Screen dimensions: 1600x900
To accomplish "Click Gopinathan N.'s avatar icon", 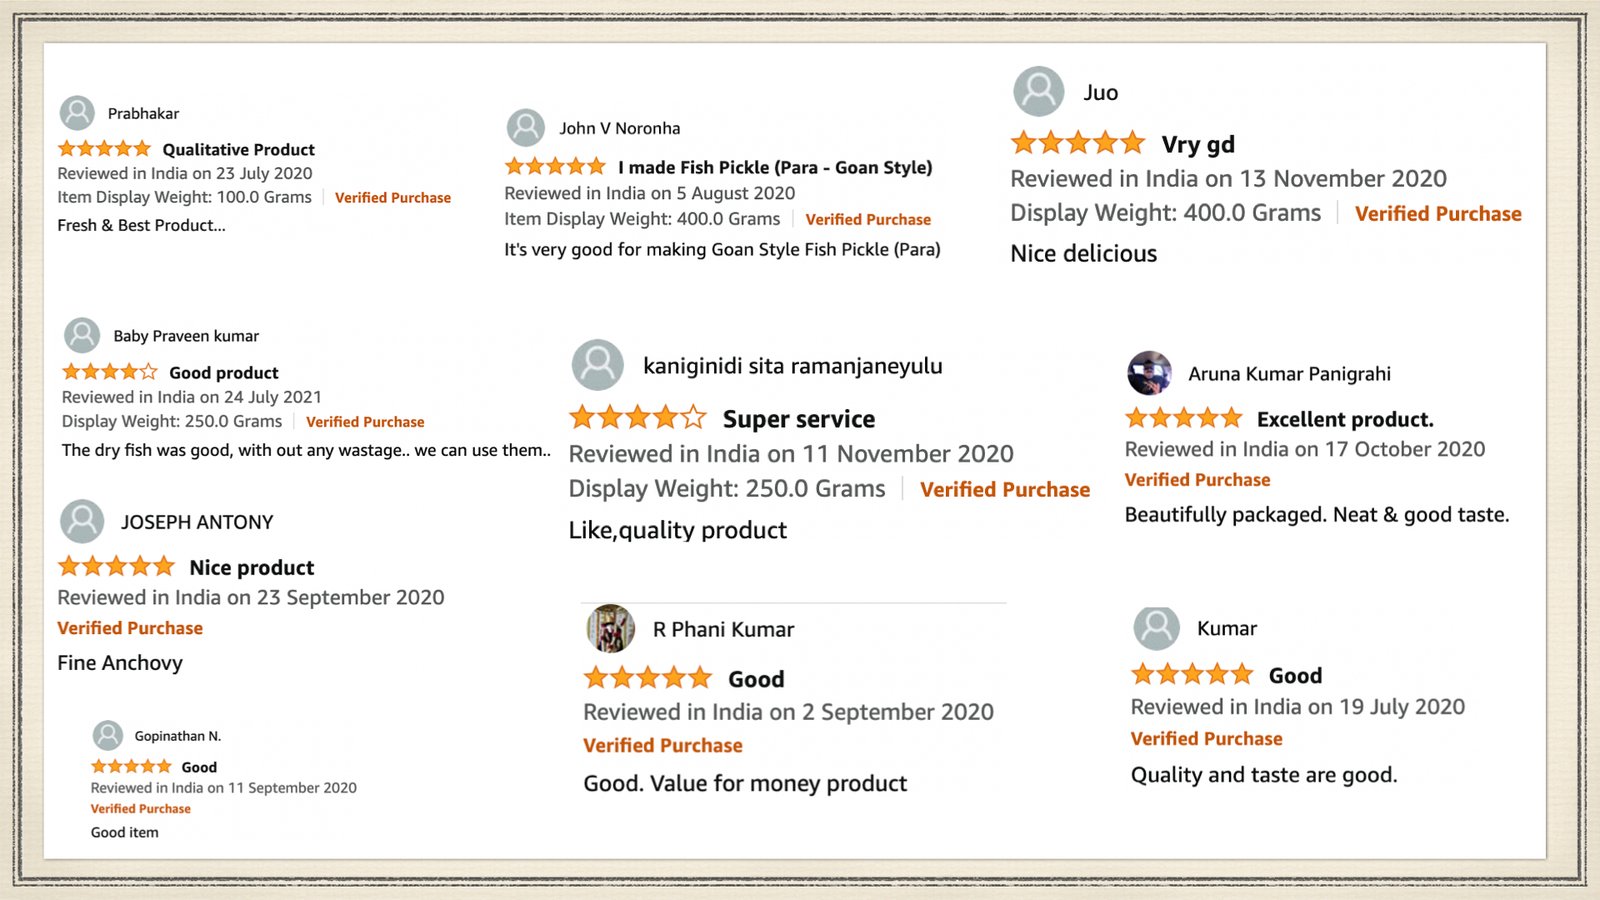I will click(x=108, y=736).
